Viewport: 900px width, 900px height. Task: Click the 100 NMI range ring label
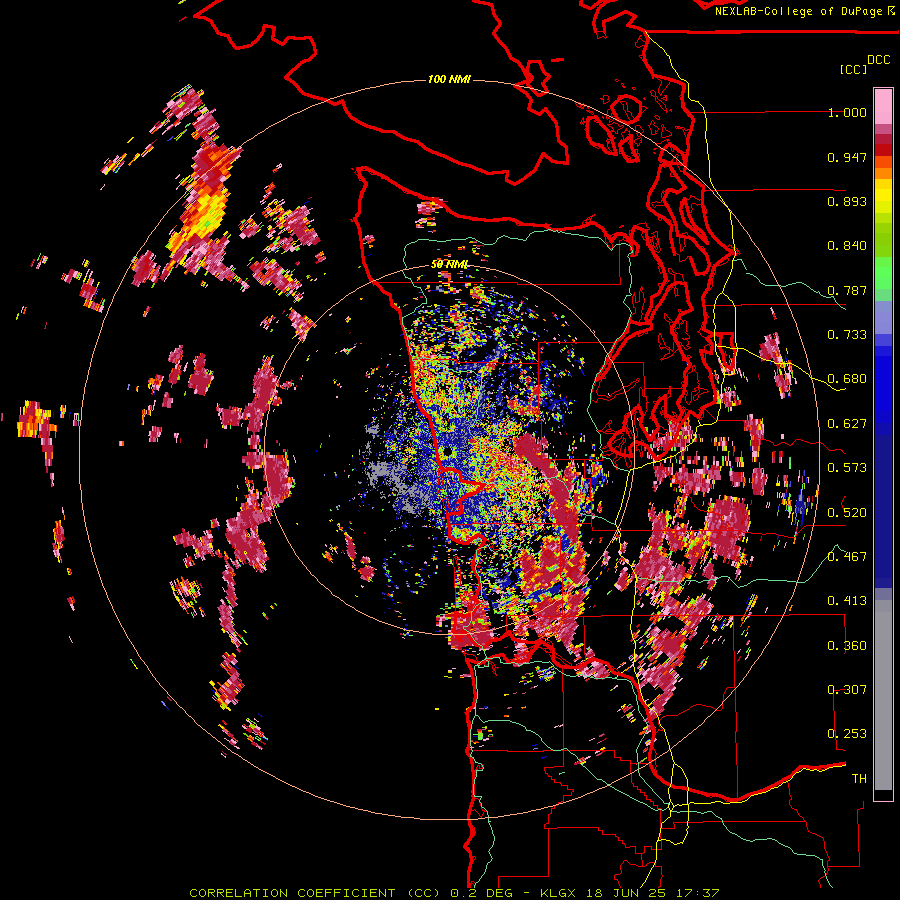[x=449, y=79]
